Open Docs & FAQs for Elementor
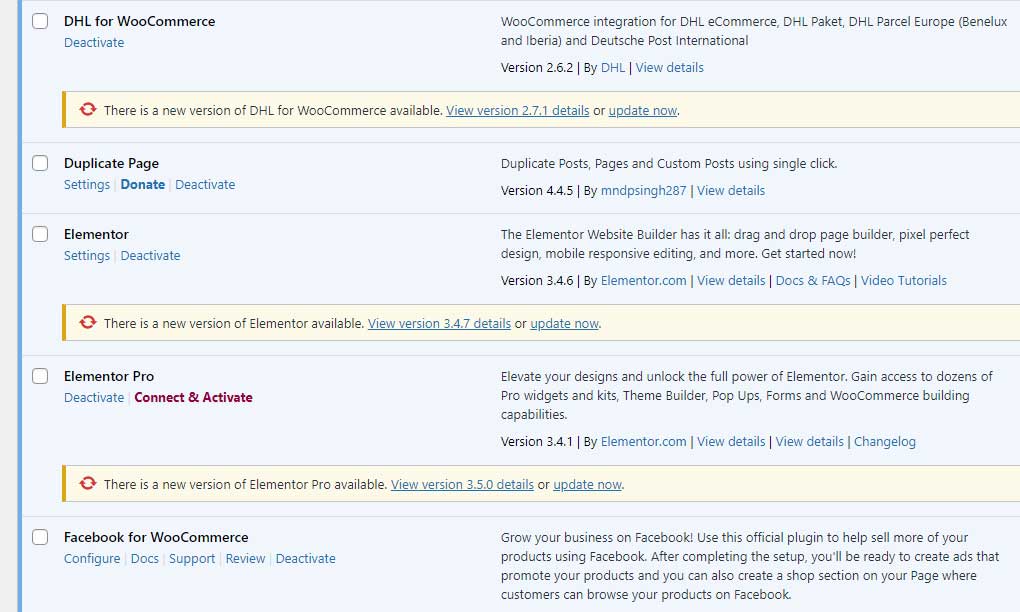 pyautogui.click(x=813, y=280)
